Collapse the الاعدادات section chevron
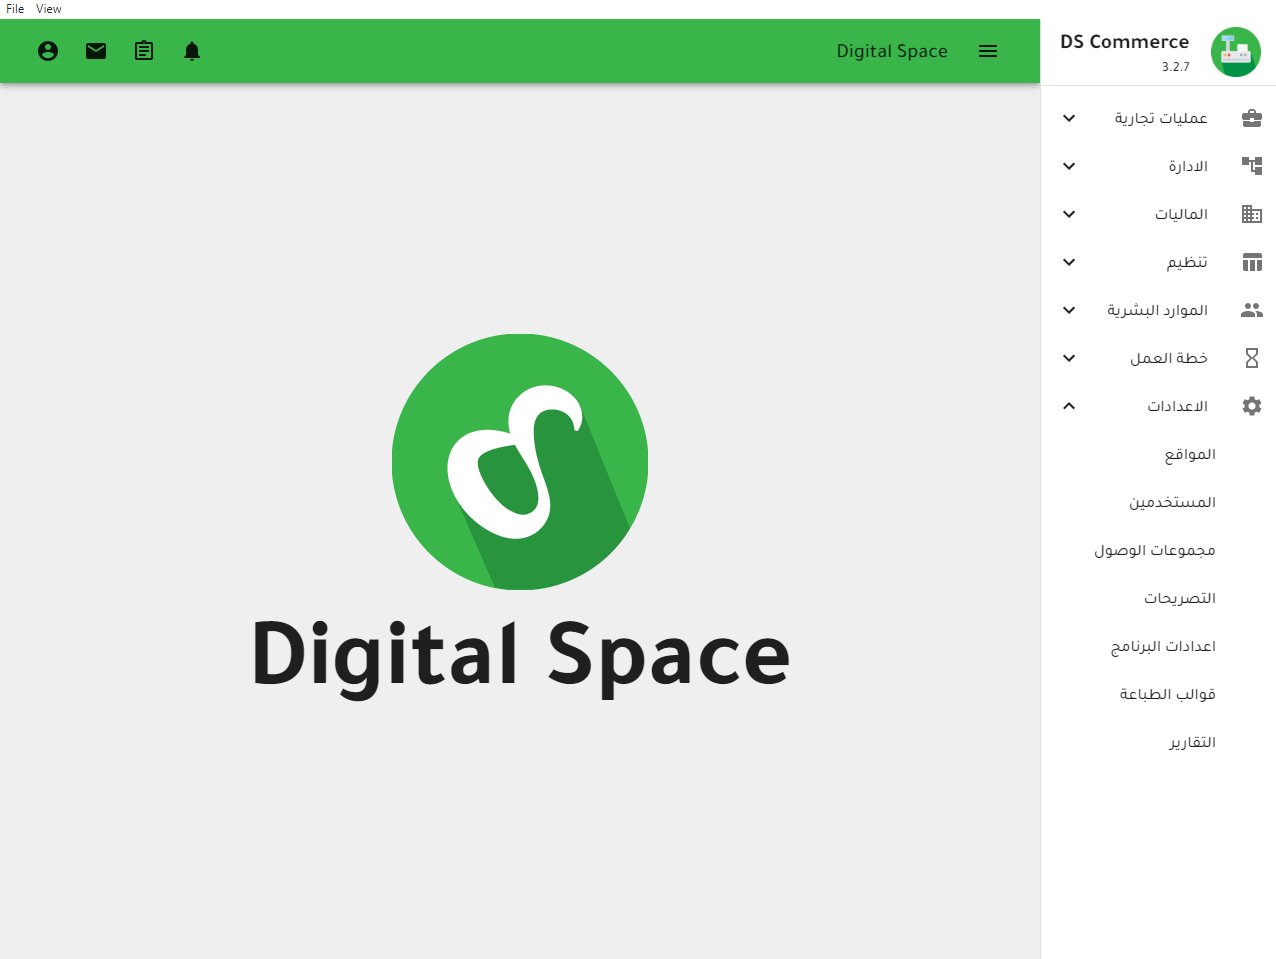1276x959 pixels. click(1069, 406)
